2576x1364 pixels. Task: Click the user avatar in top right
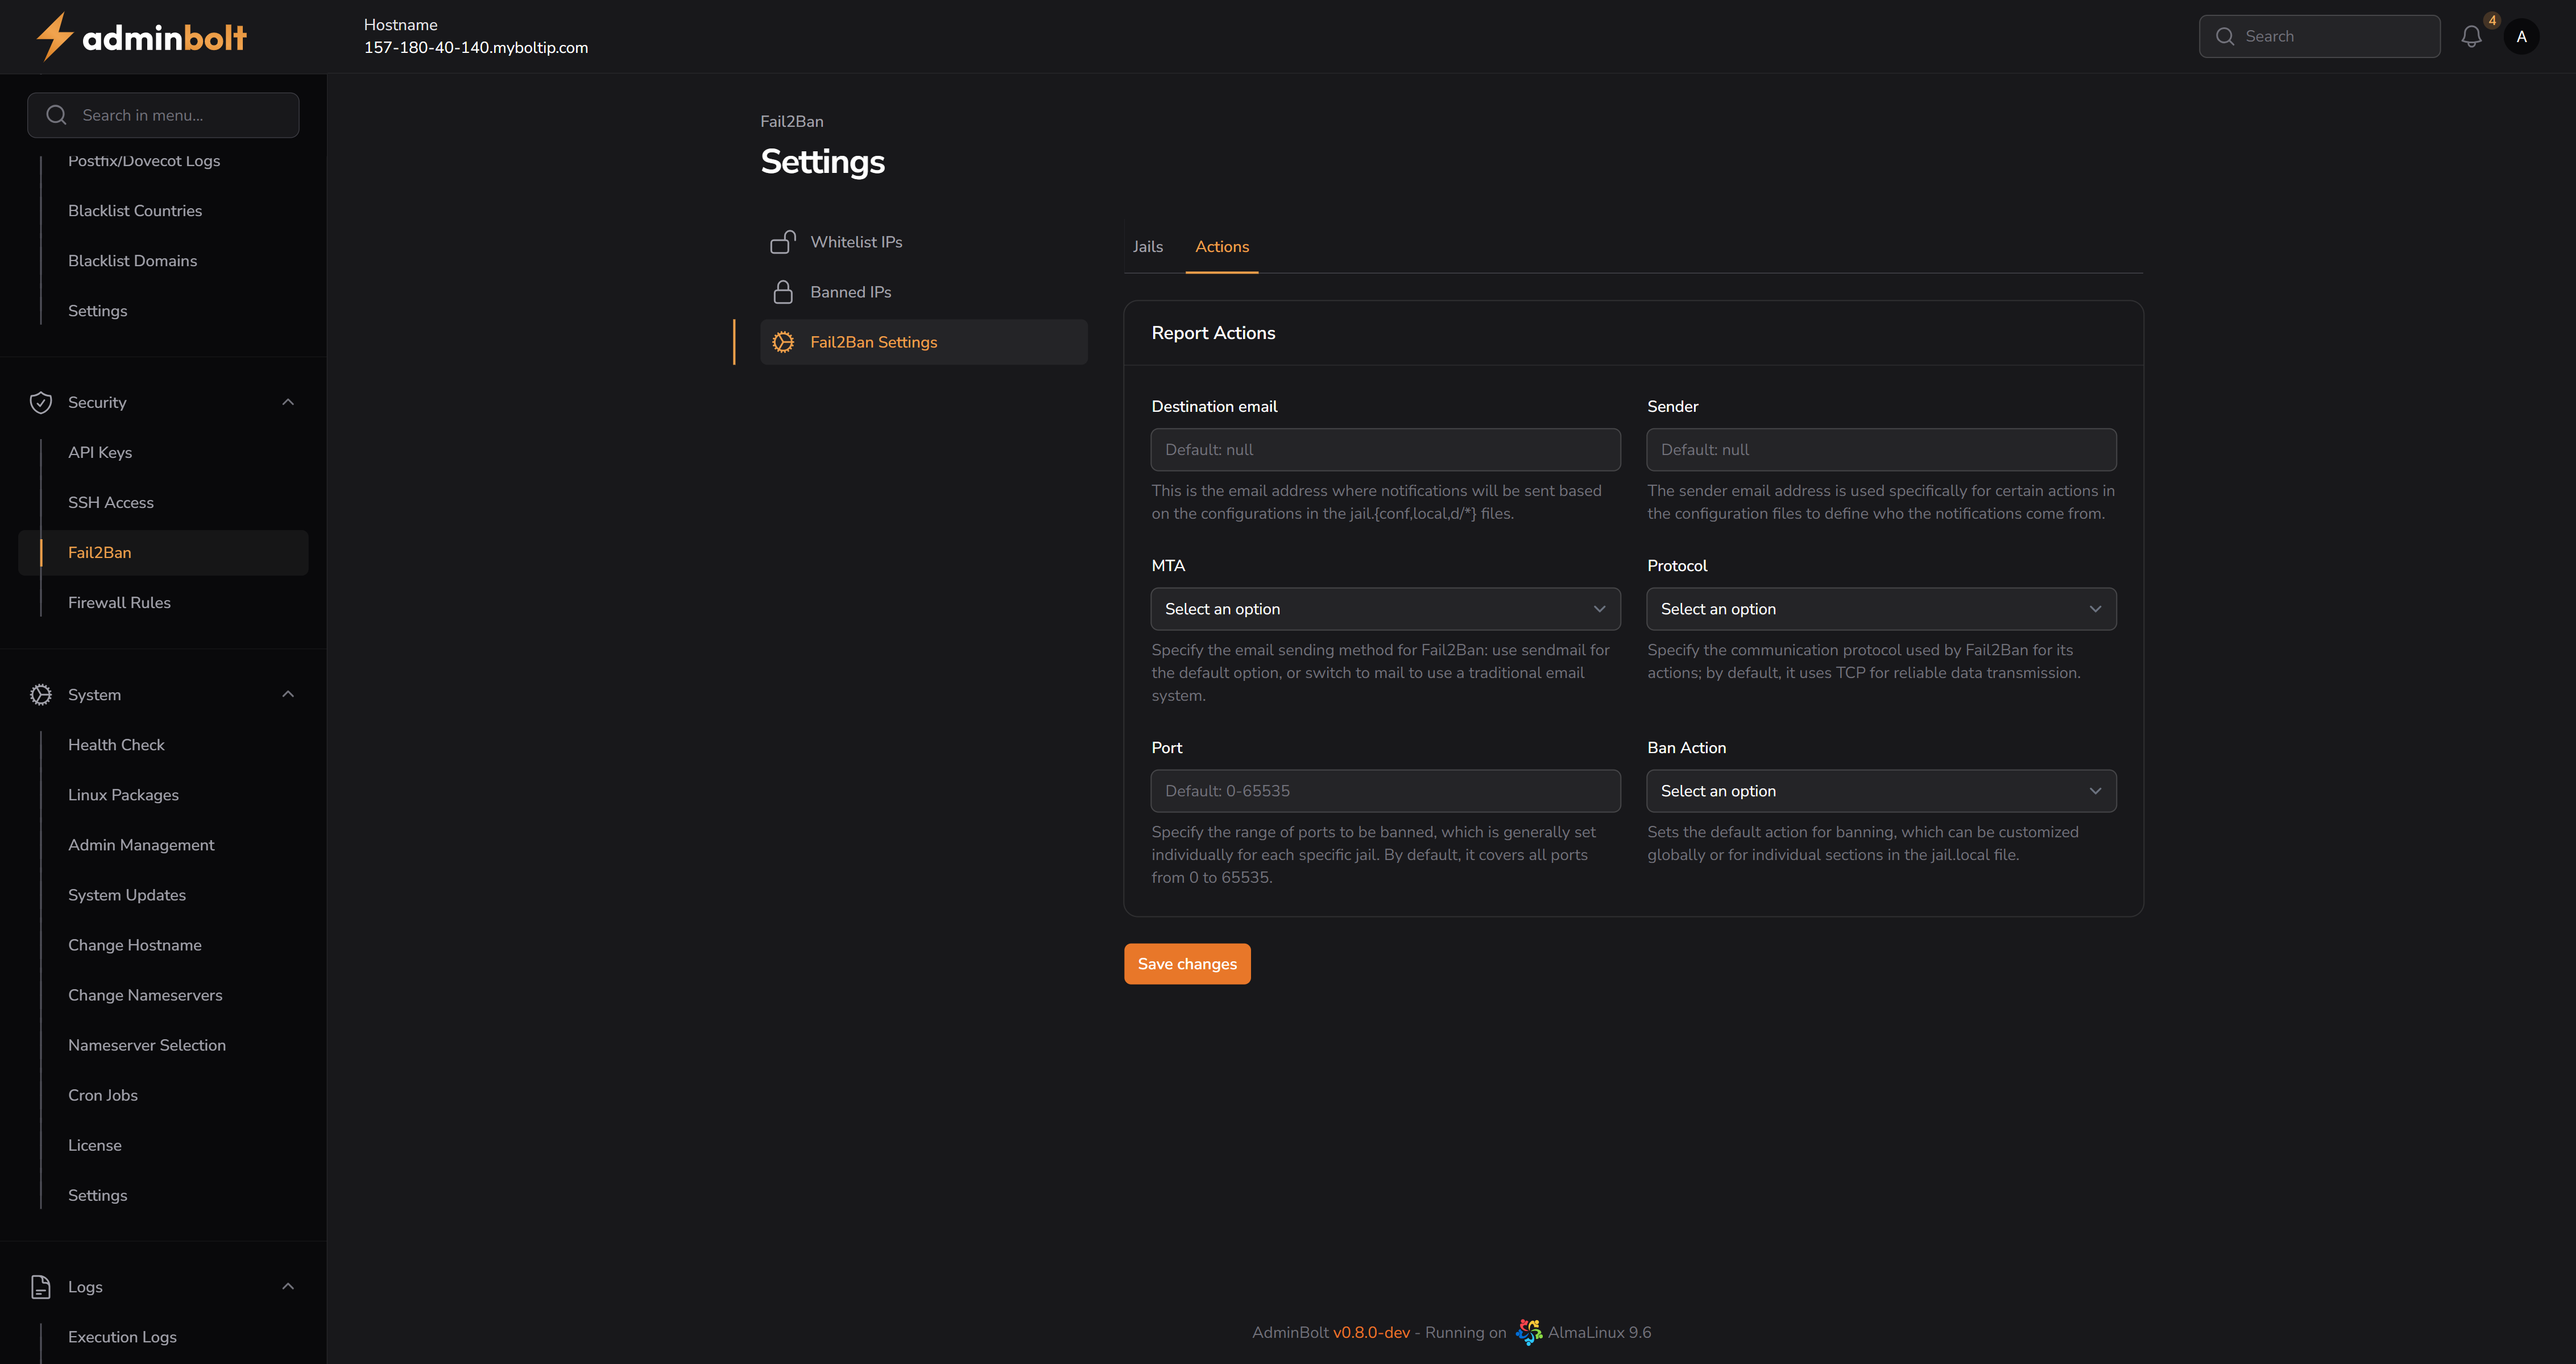pos(2522,36)
